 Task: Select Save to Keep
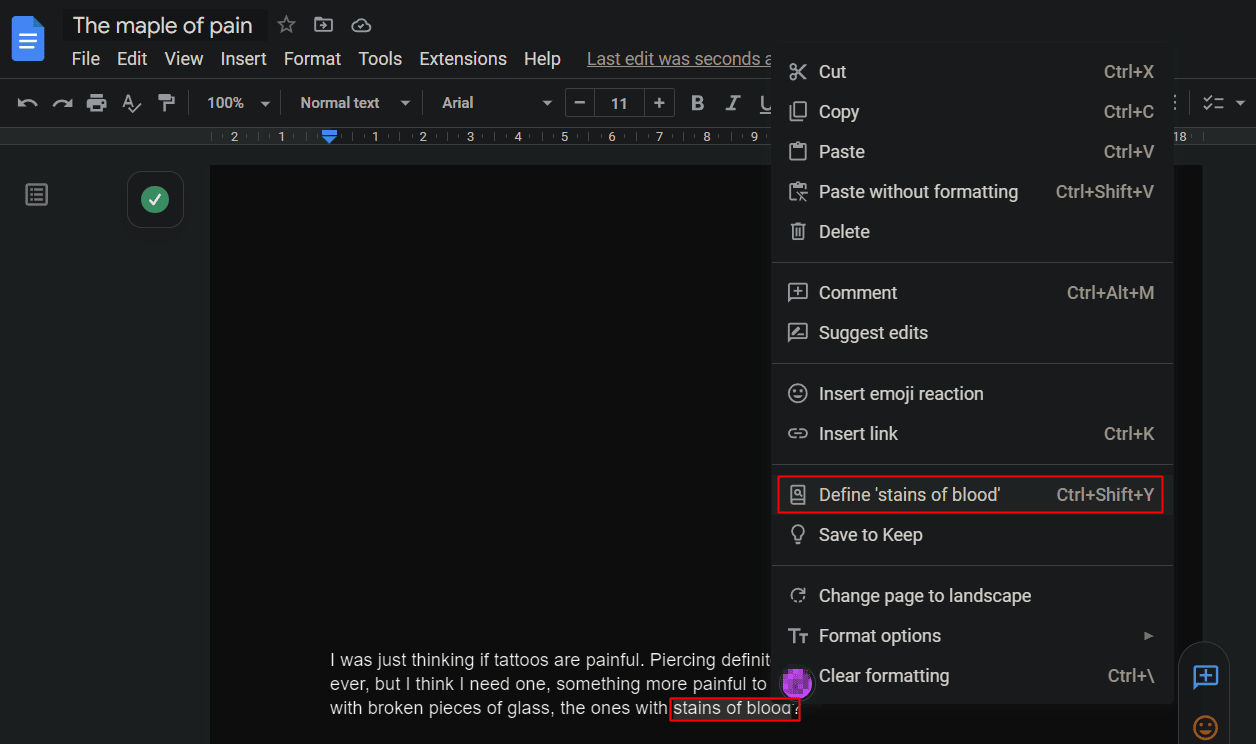pos(972,535)
